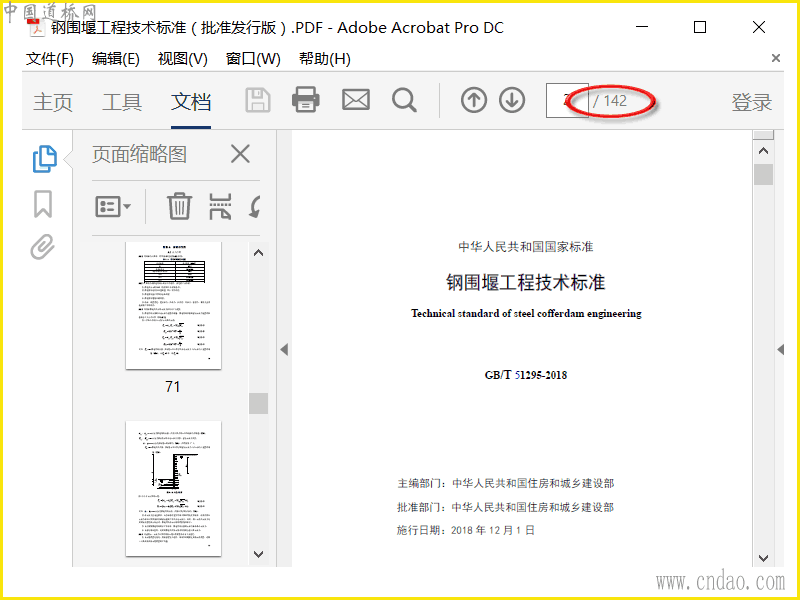
Task: Click document scroll down arrow
Action: coord(763,558)
